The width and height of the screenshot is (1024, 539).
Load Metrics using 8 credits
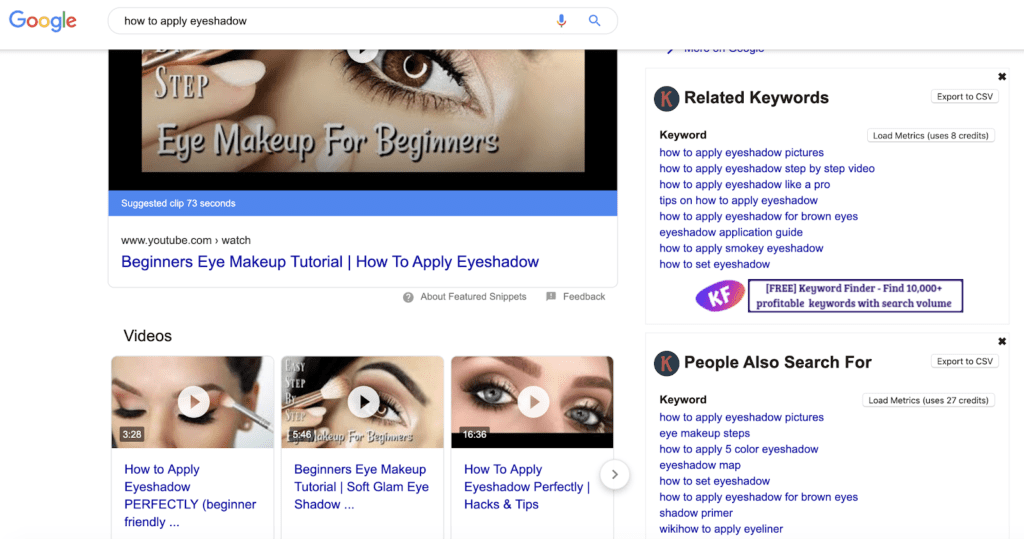931,136
